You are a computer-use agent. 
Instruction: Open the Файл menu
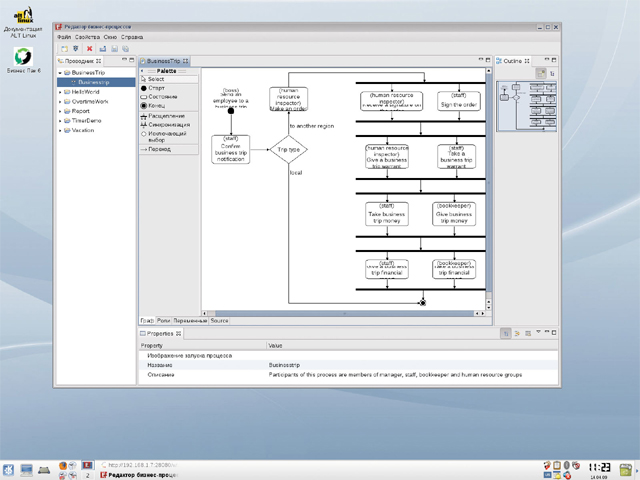pos(64,37)
